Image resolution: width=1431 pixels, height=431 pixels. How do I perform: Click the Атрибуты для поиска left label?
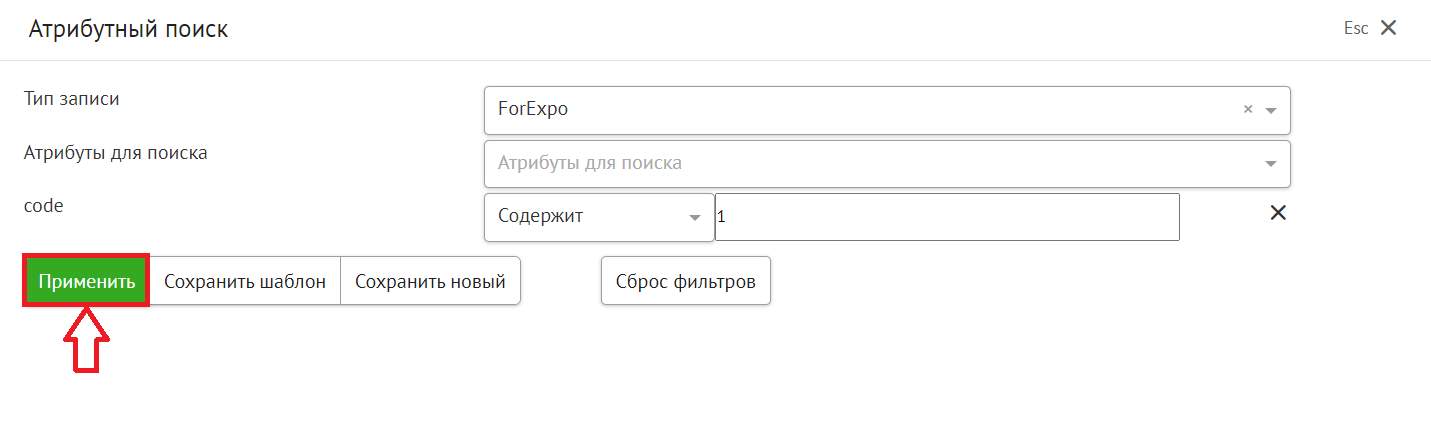click(115, 153)
